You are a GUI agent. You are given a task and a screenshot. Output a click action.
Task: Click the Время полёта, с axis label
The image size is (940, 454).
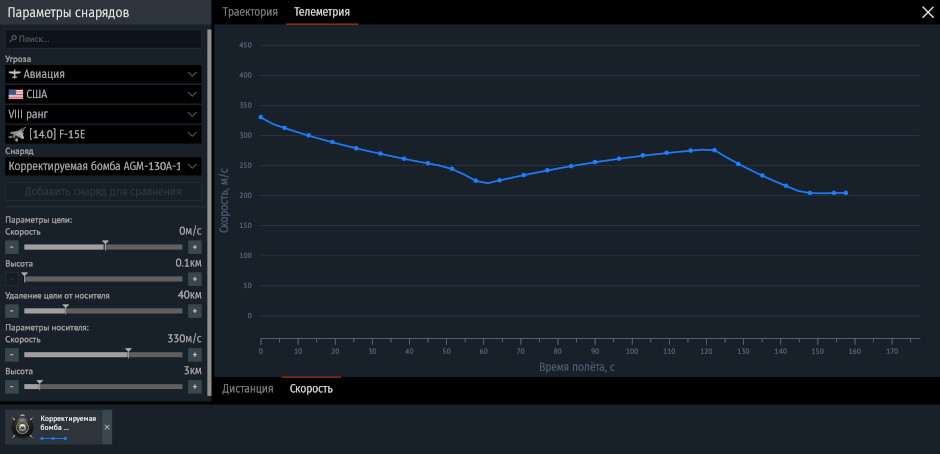577,367
